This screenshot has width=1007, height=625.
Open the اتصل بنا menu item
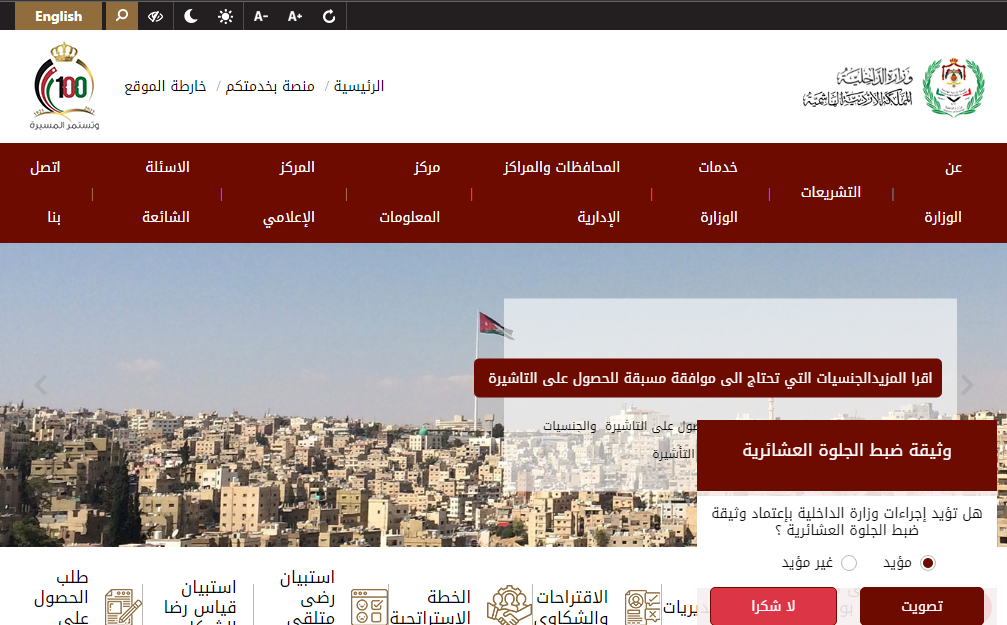tap(45, 192)
